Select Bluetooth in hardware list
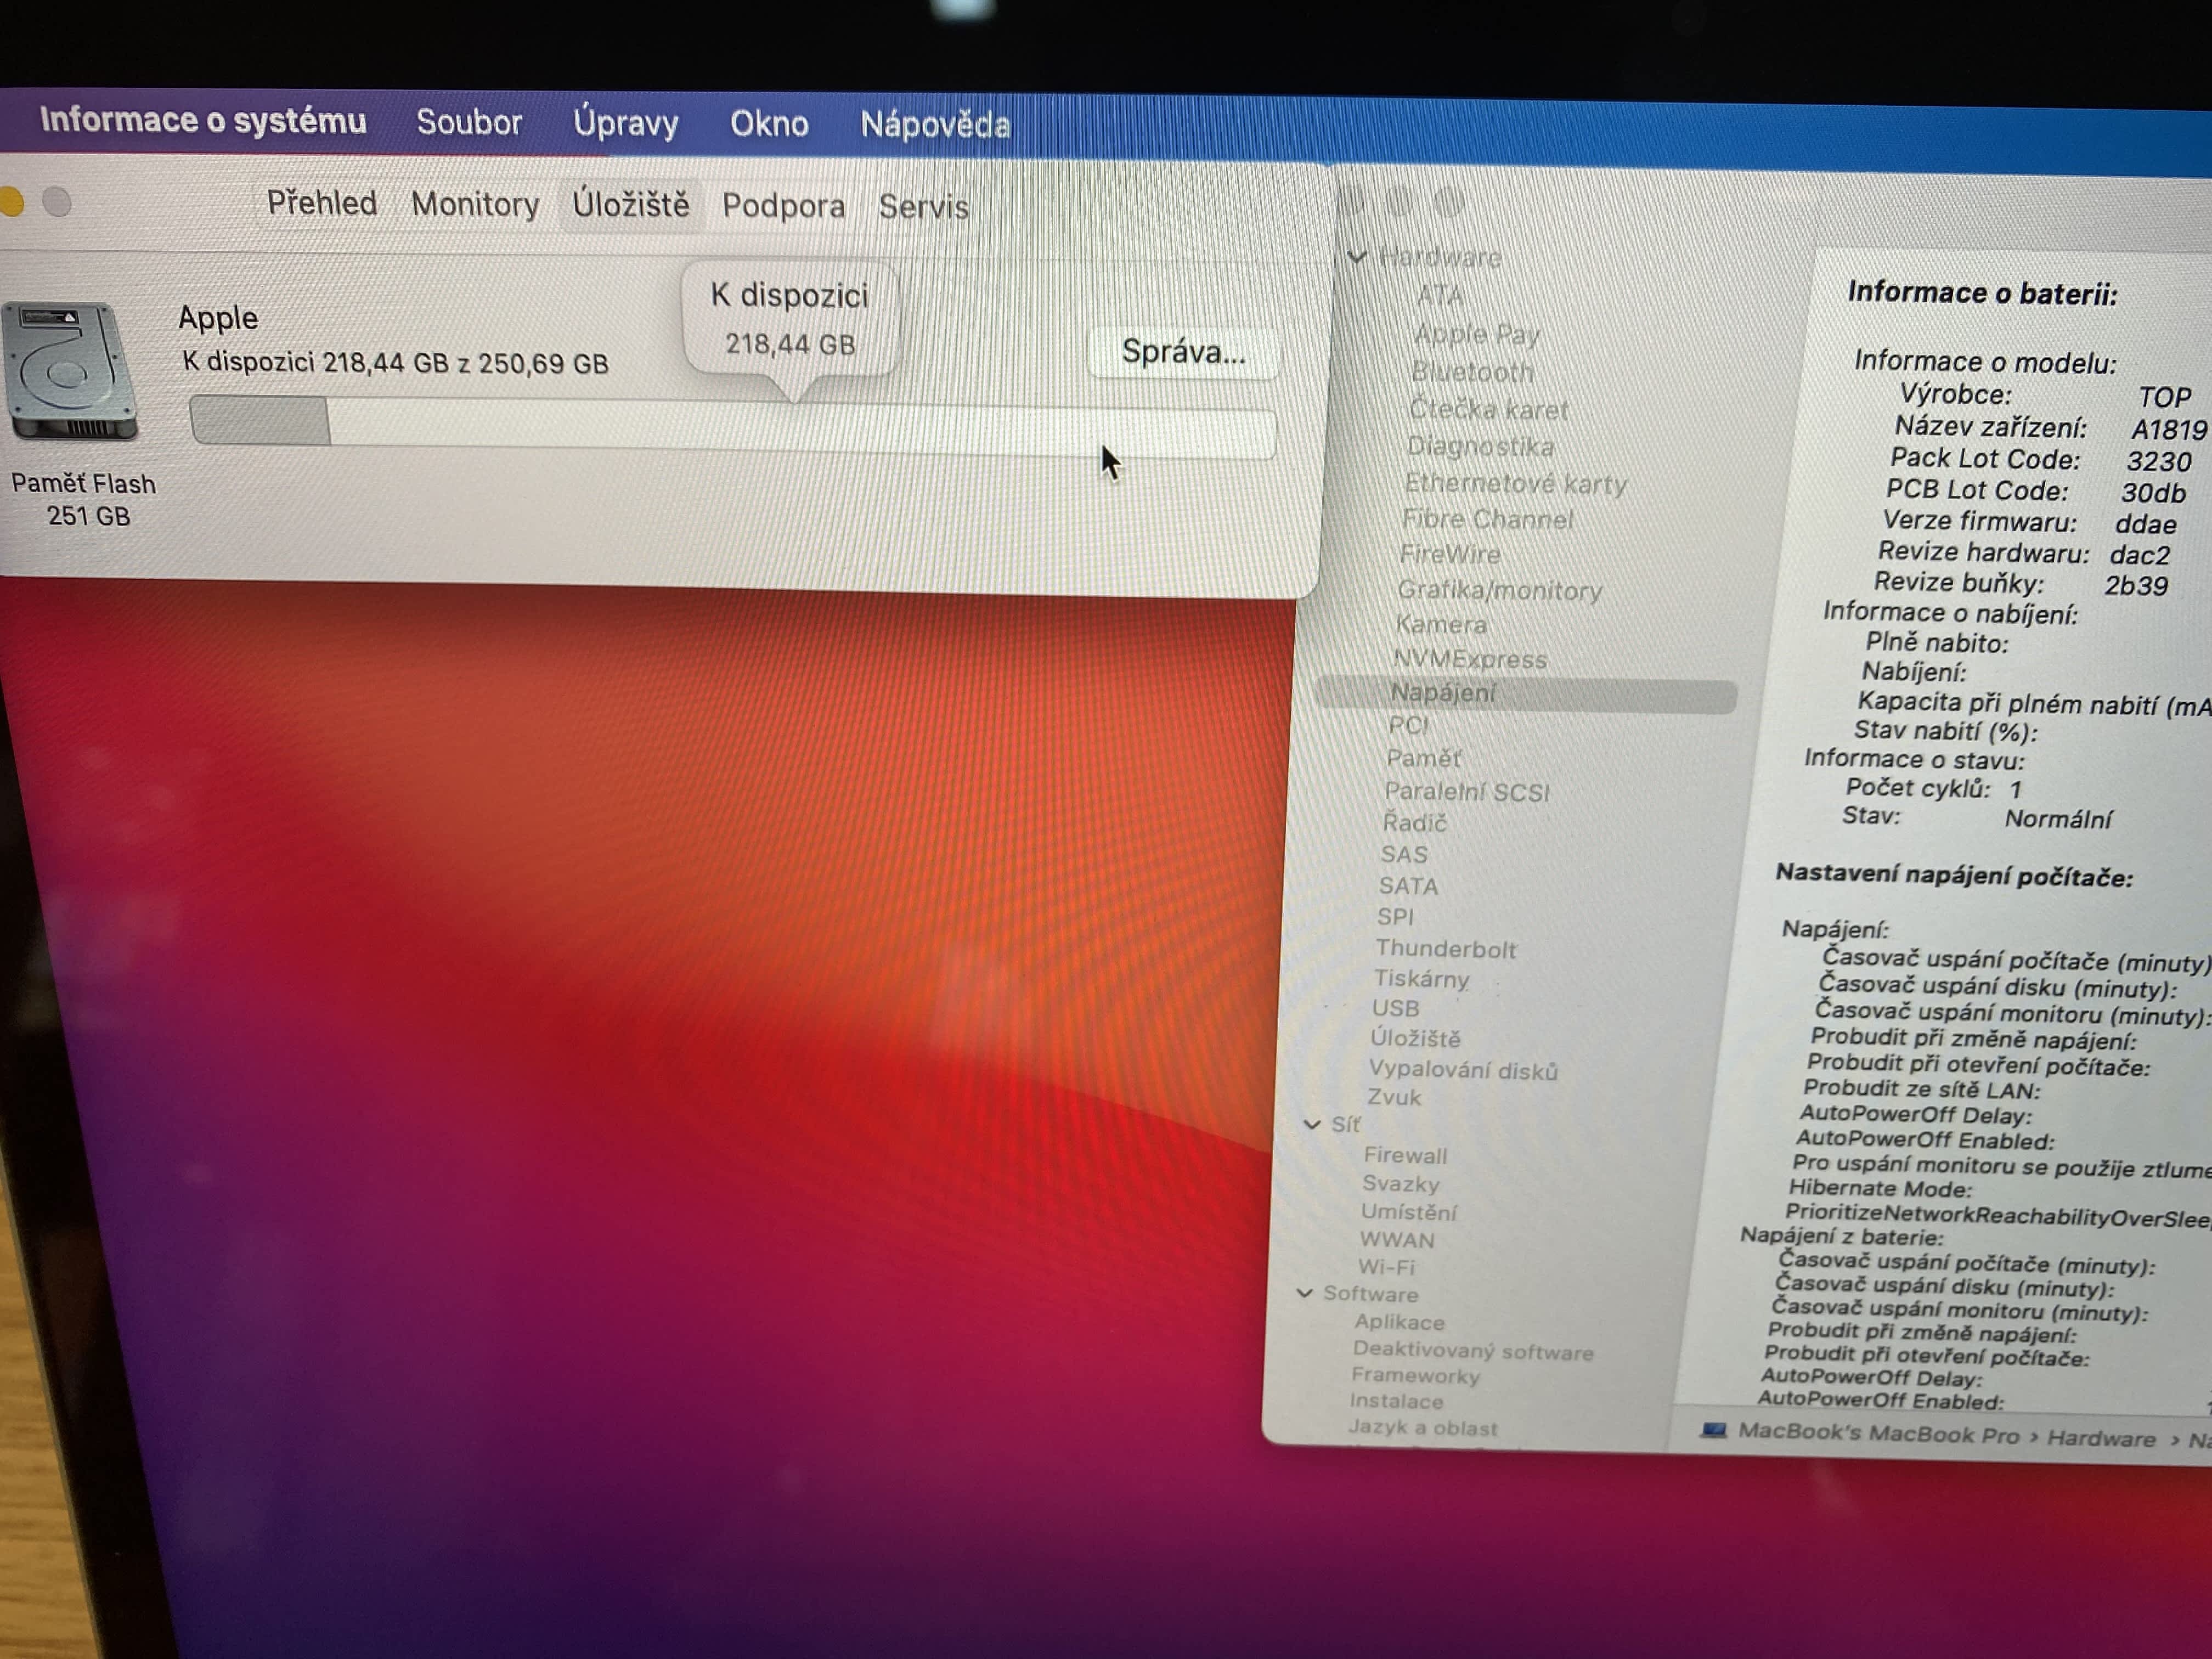 point(1472,372)
